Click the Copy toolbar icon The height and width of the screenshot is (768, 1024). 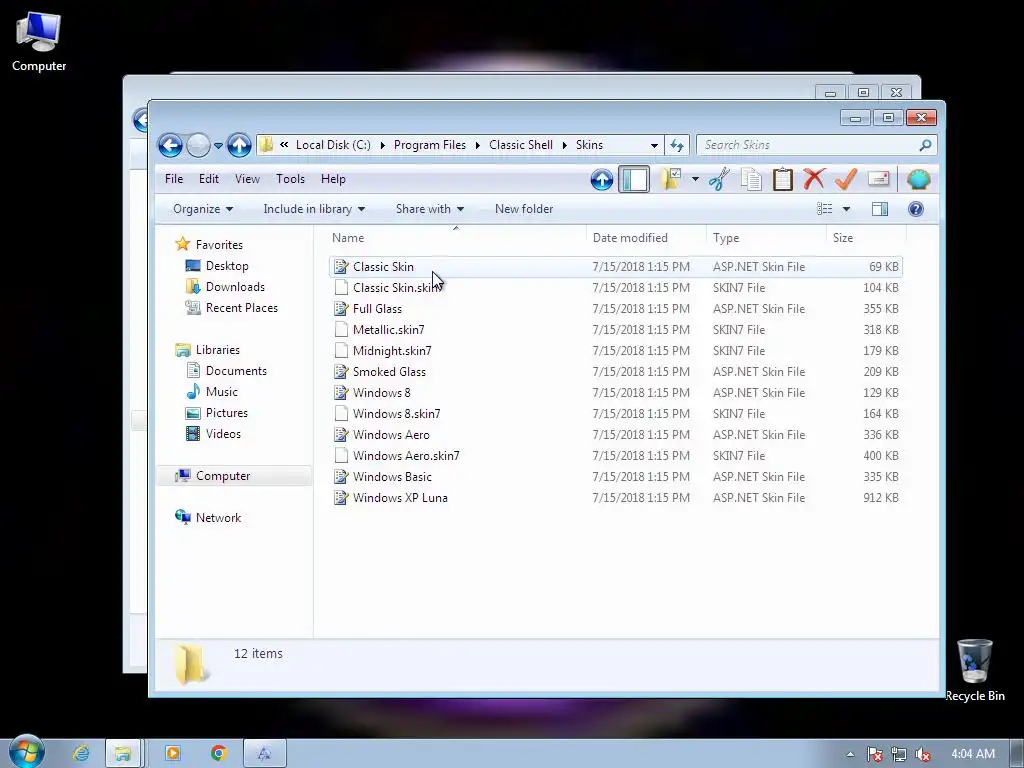tap(751, 179)
